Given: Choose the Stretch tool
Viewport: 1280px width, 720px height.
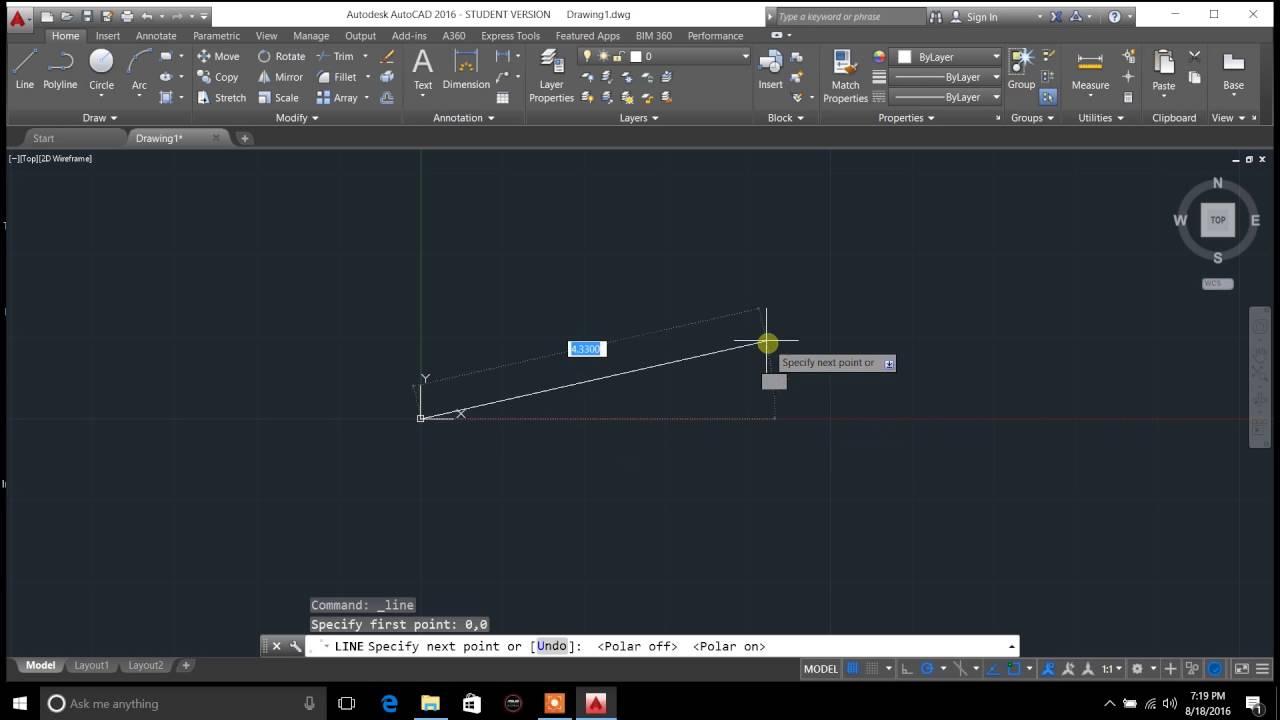Looking at the screenshot, I should pos(221,98).
